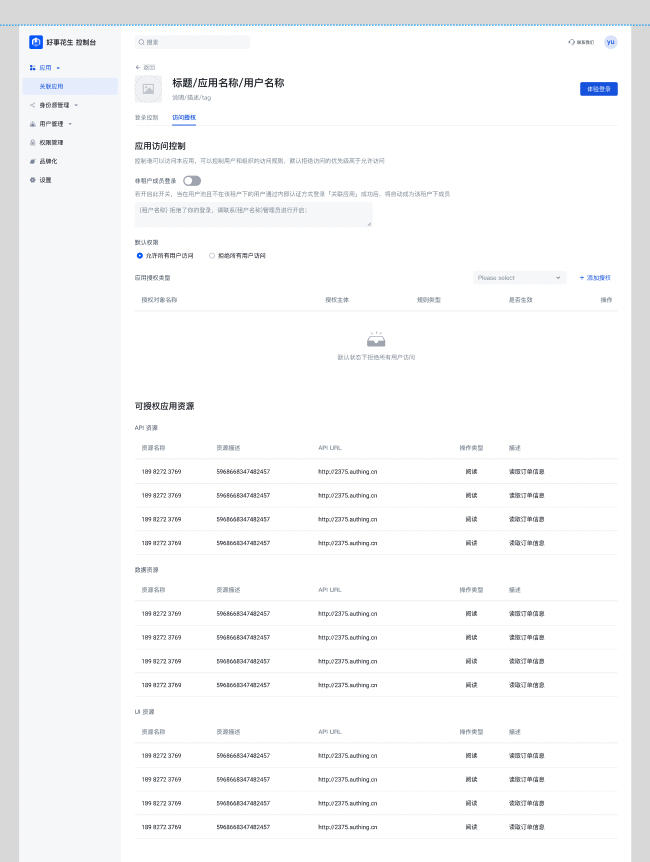Viewport: 650px width, 862px height.
Task: Click the yu user avatar
Action: [611, 42]
